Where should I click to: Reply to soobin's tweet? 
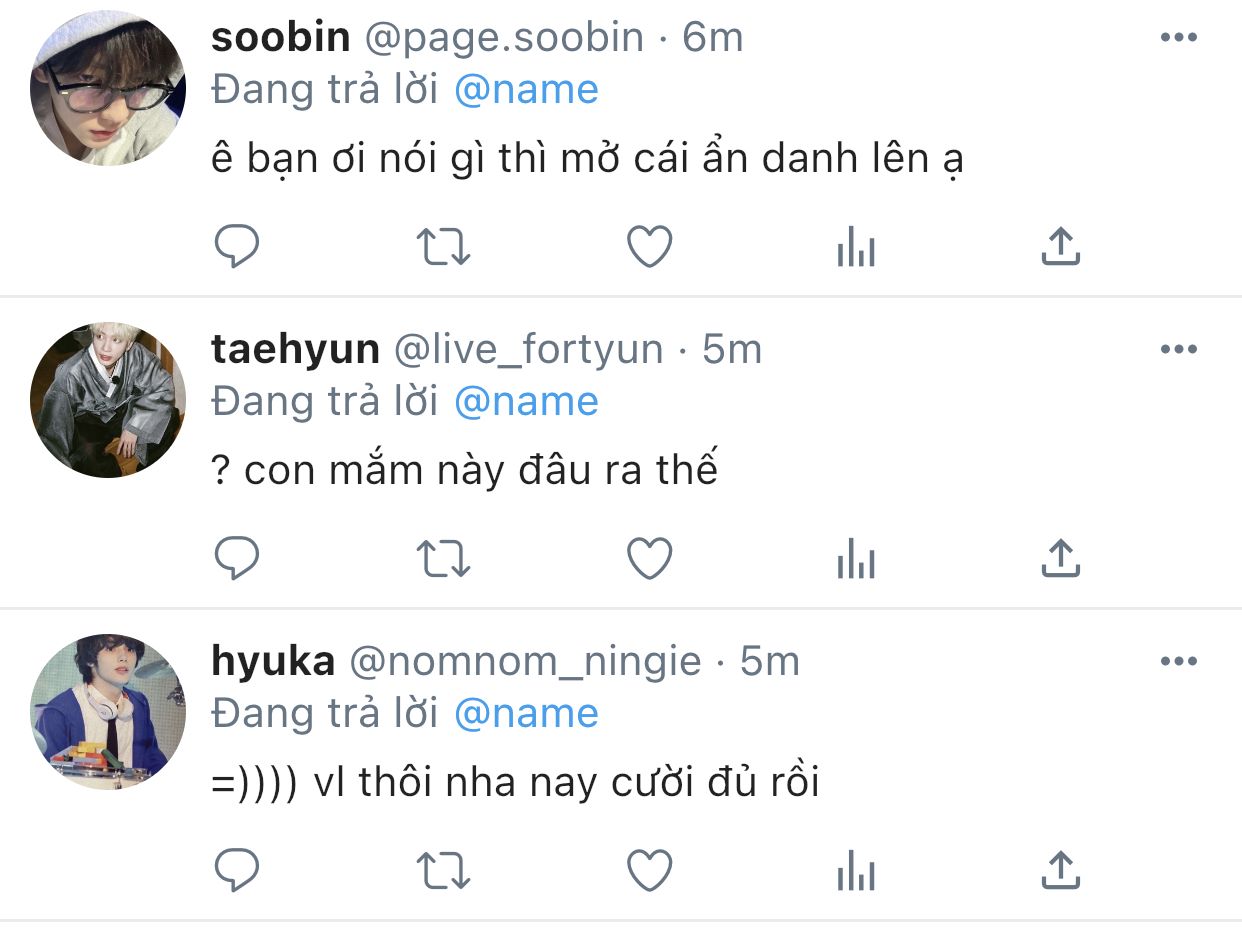[237, 246]
